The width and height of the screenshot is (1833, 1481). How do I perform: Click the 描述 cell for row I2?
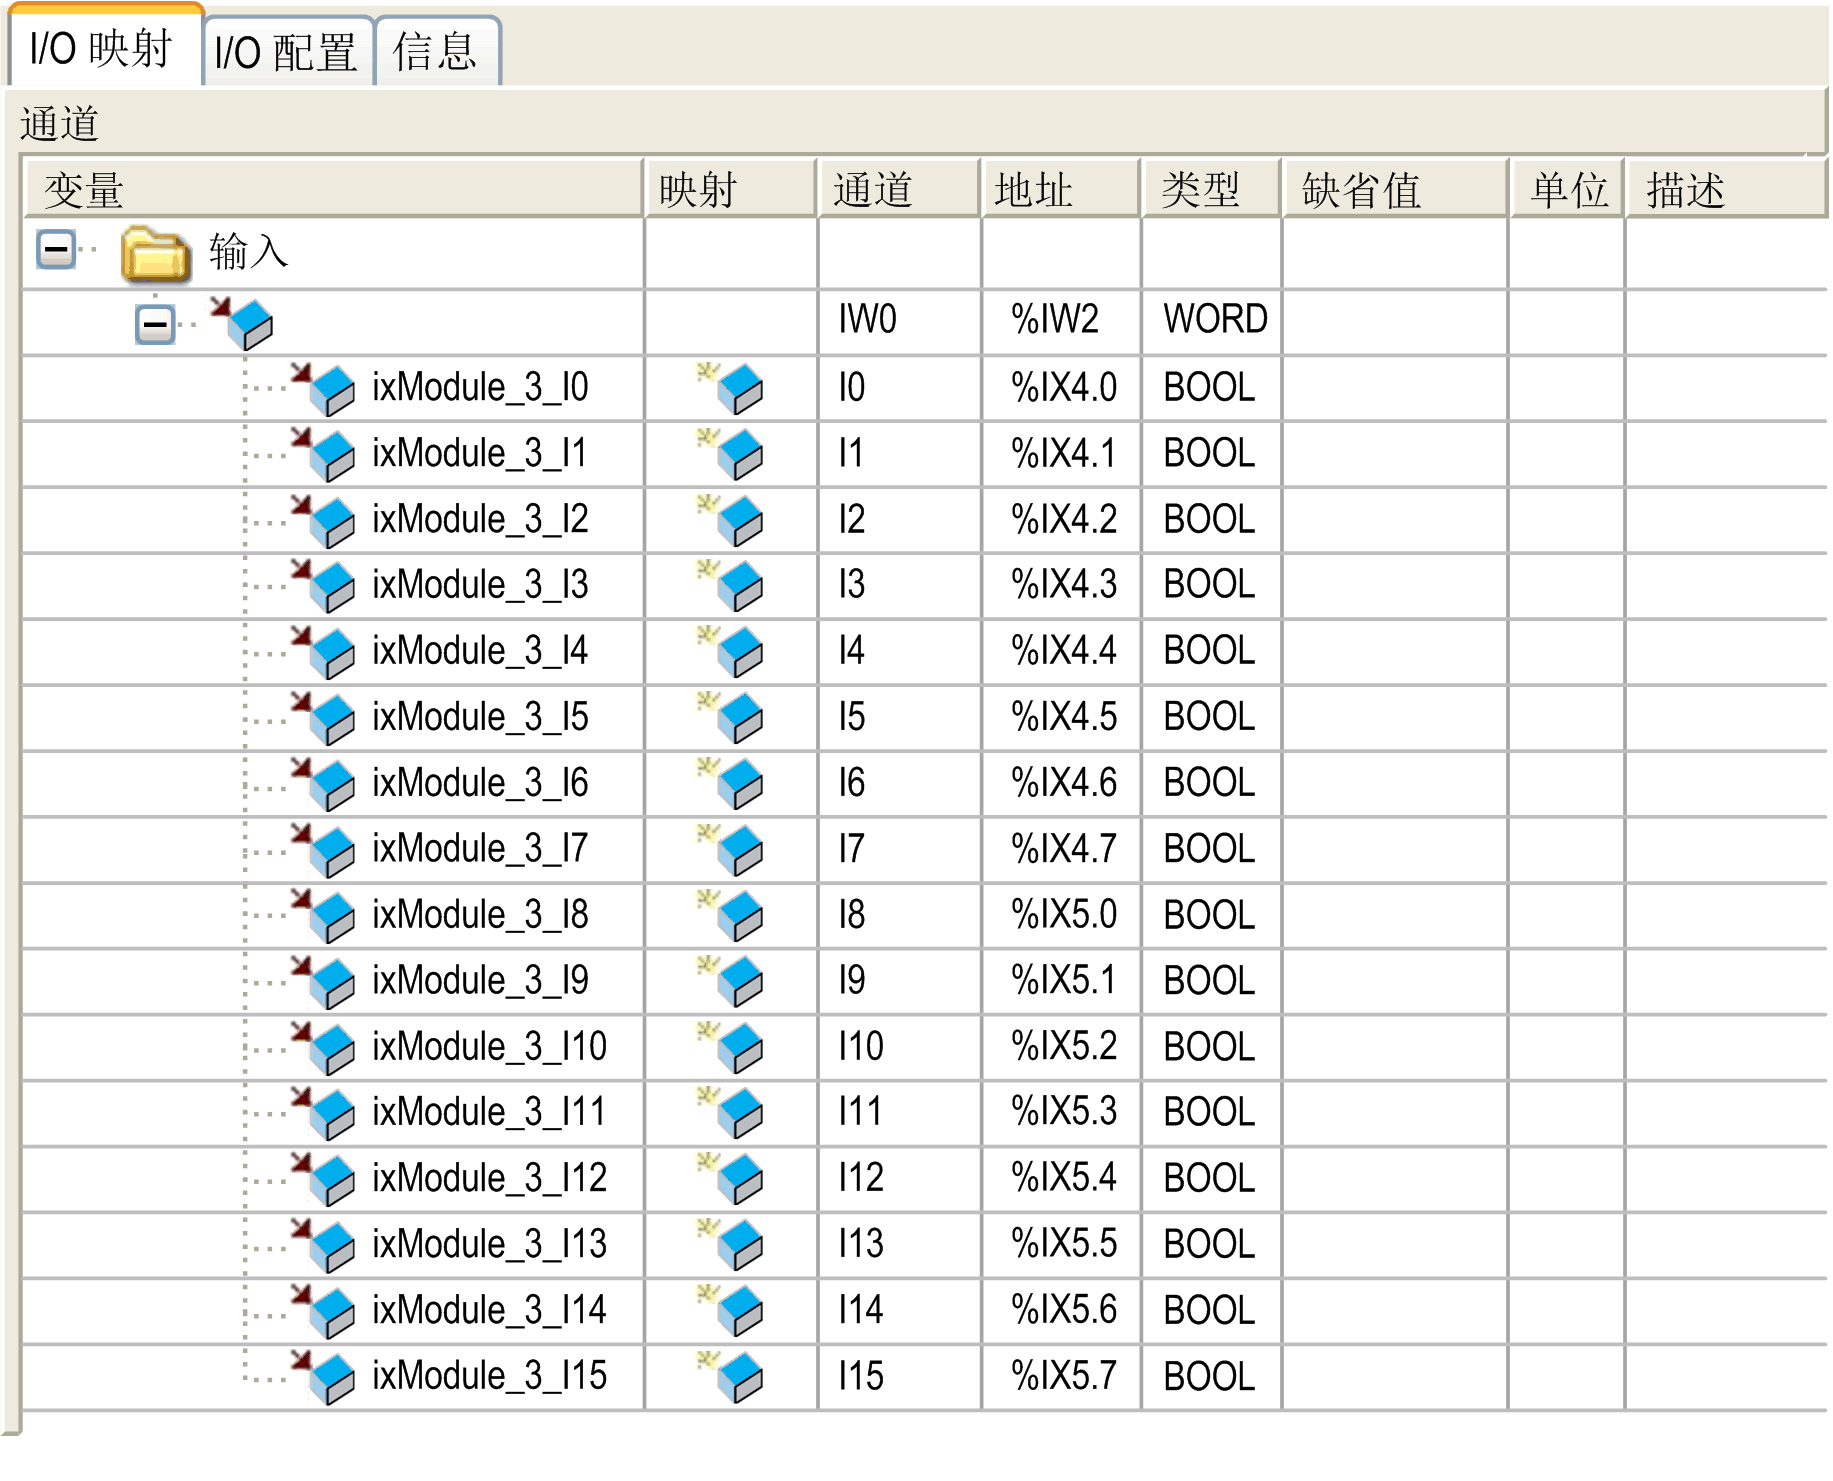tap(1724, 520)
